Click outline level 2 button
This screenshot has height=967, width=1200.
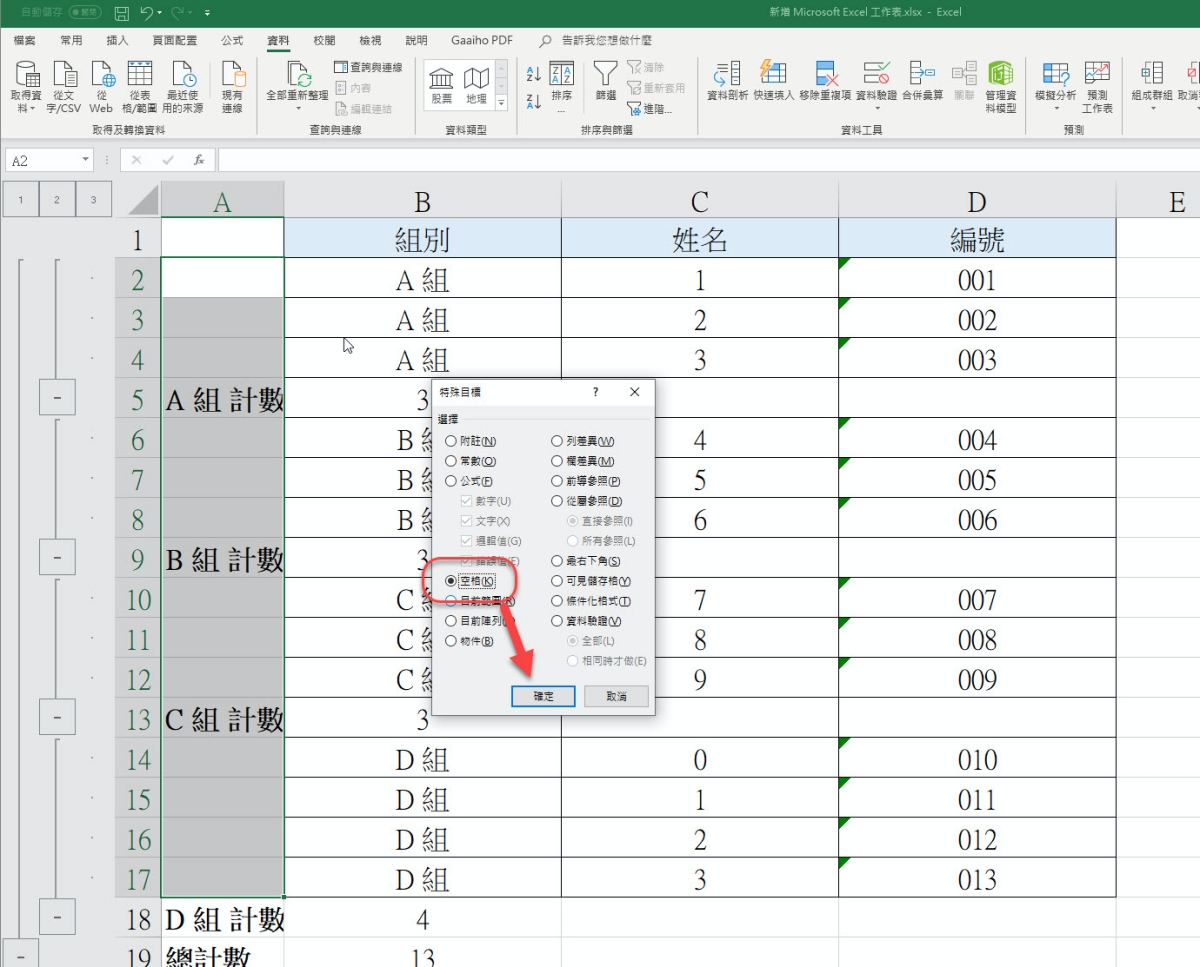click(x=57, y=200)
